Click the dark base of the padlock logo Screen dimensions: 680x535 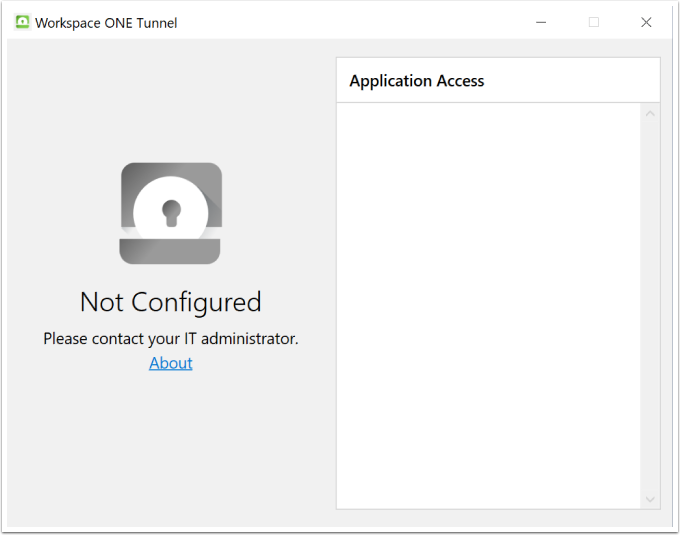171,252
